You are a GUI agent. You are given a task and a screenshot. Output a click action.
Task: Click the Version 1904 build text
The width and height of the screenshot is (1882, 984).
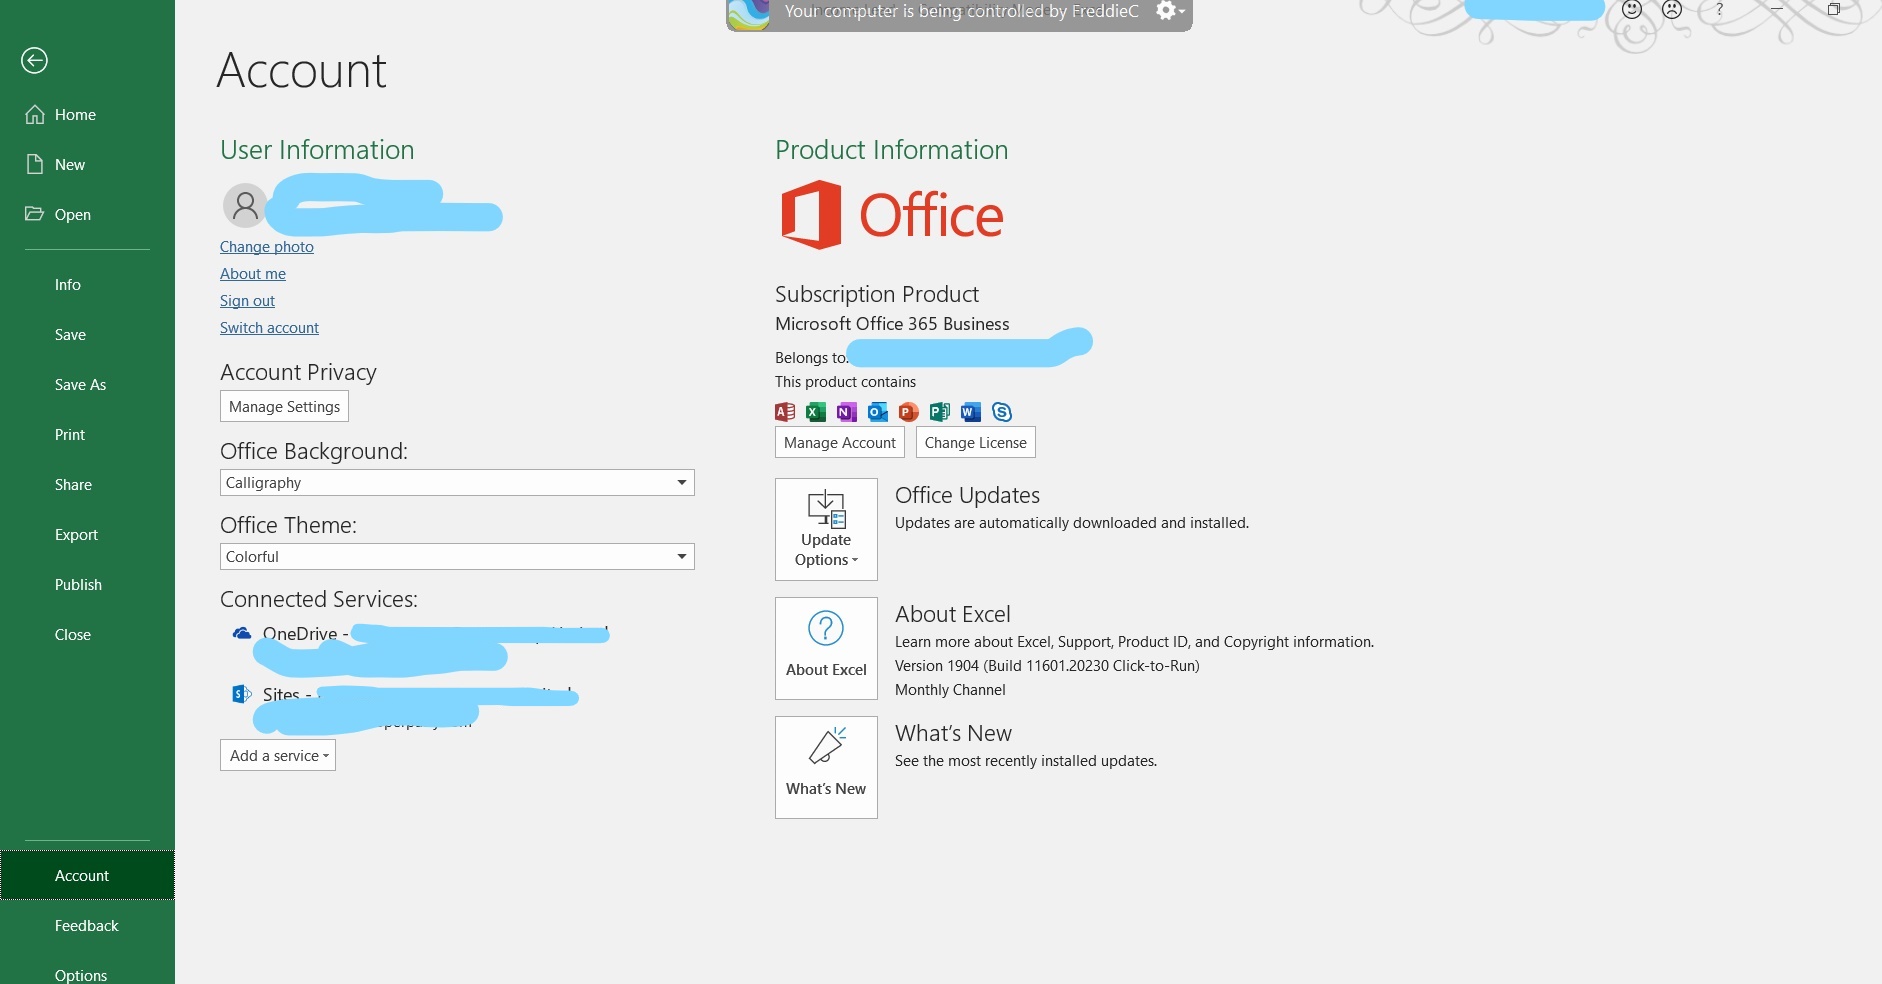[x=1047, y=666]
